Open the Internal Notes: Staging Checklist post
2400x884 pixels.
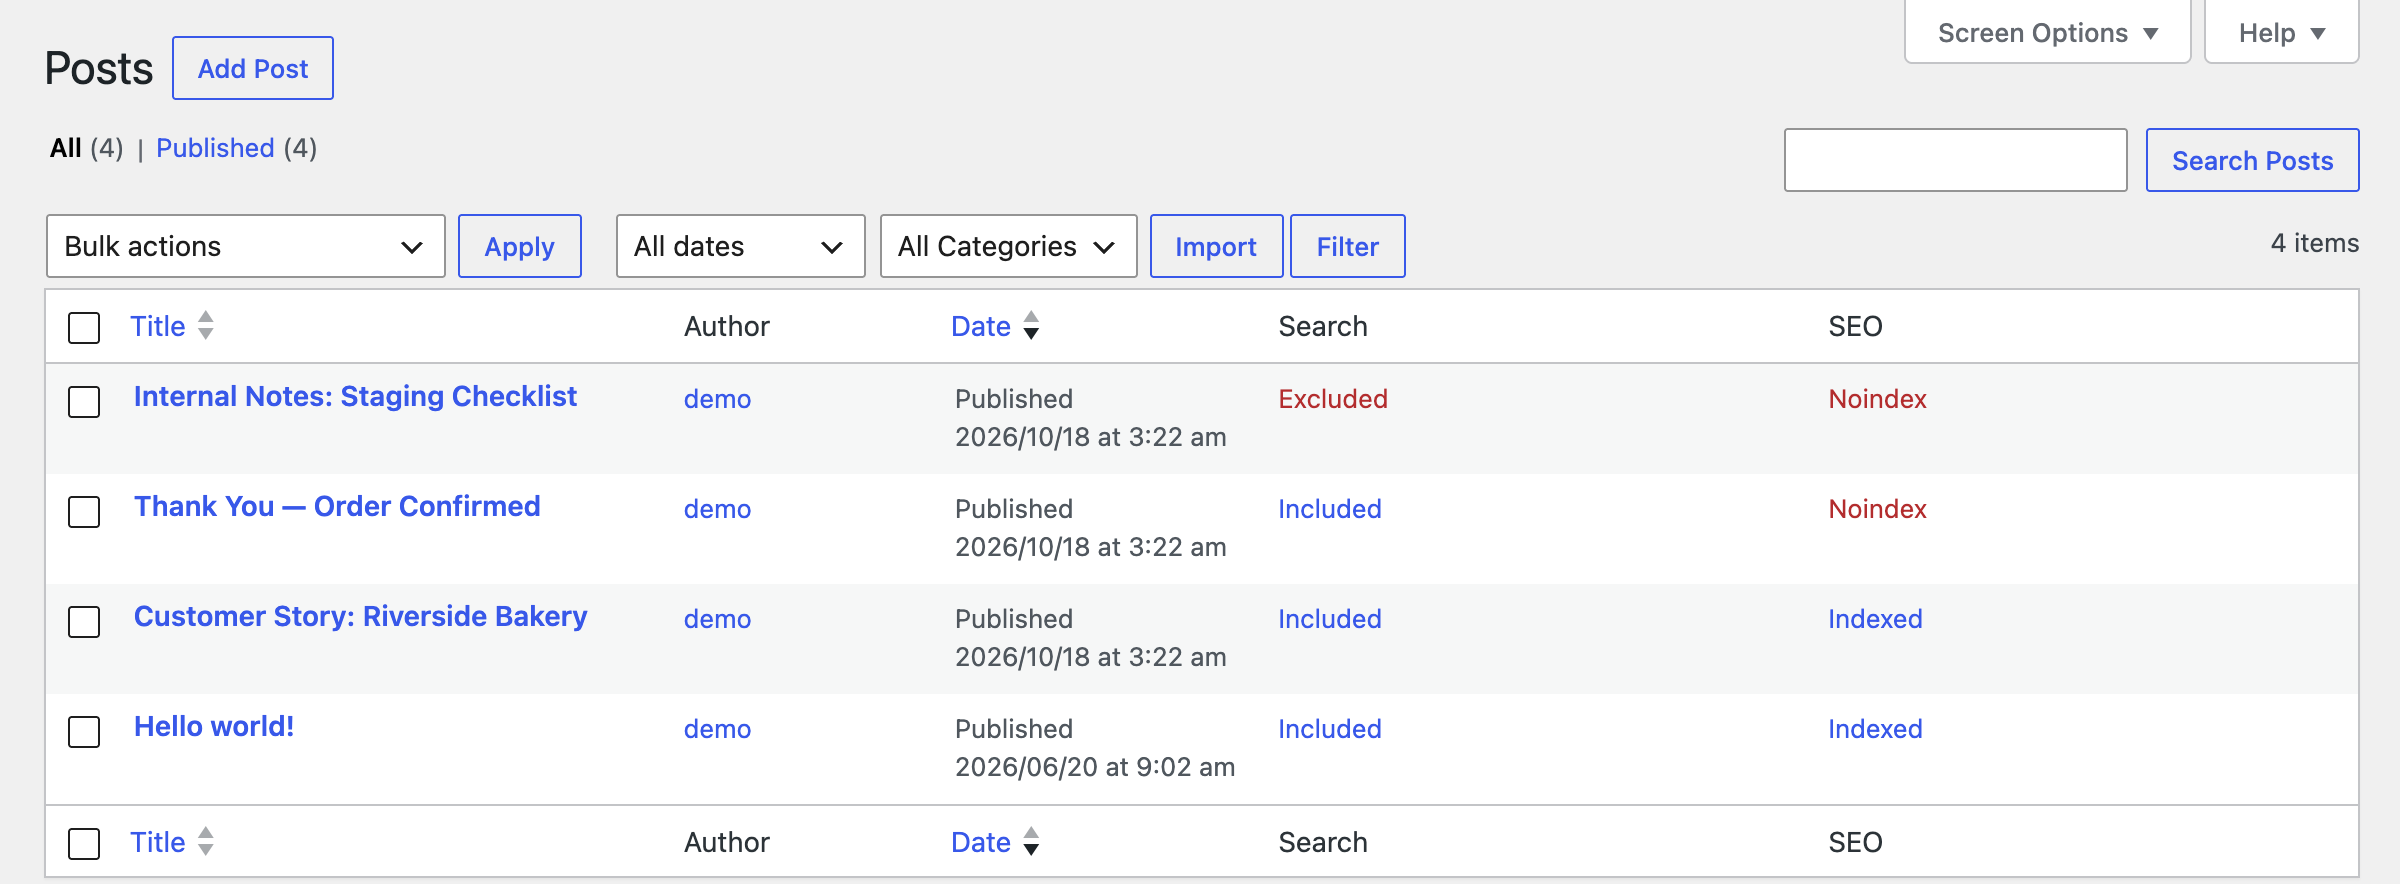(x=355, y=397)
